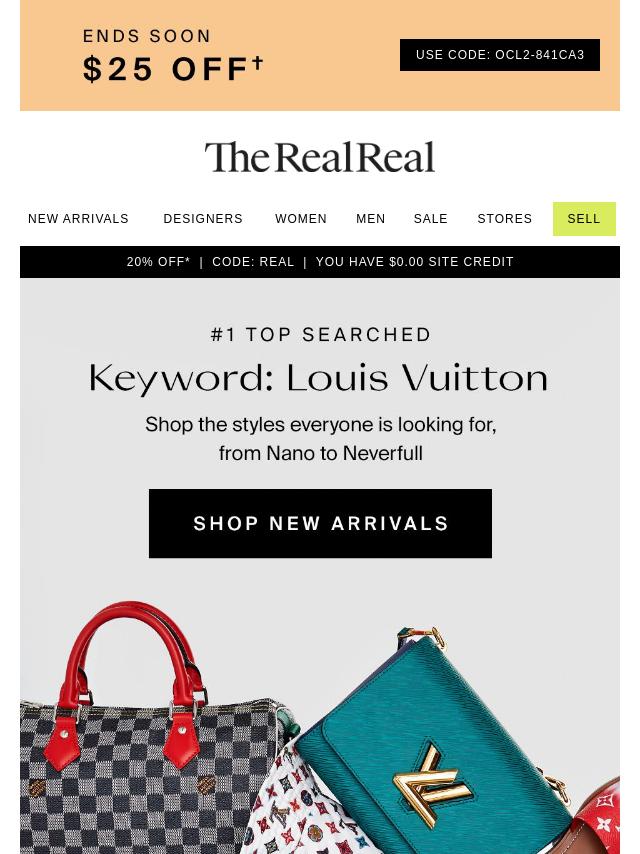Open The RealReal logo link
Viewport: 640px width, 854px height.
click(320, 157)
